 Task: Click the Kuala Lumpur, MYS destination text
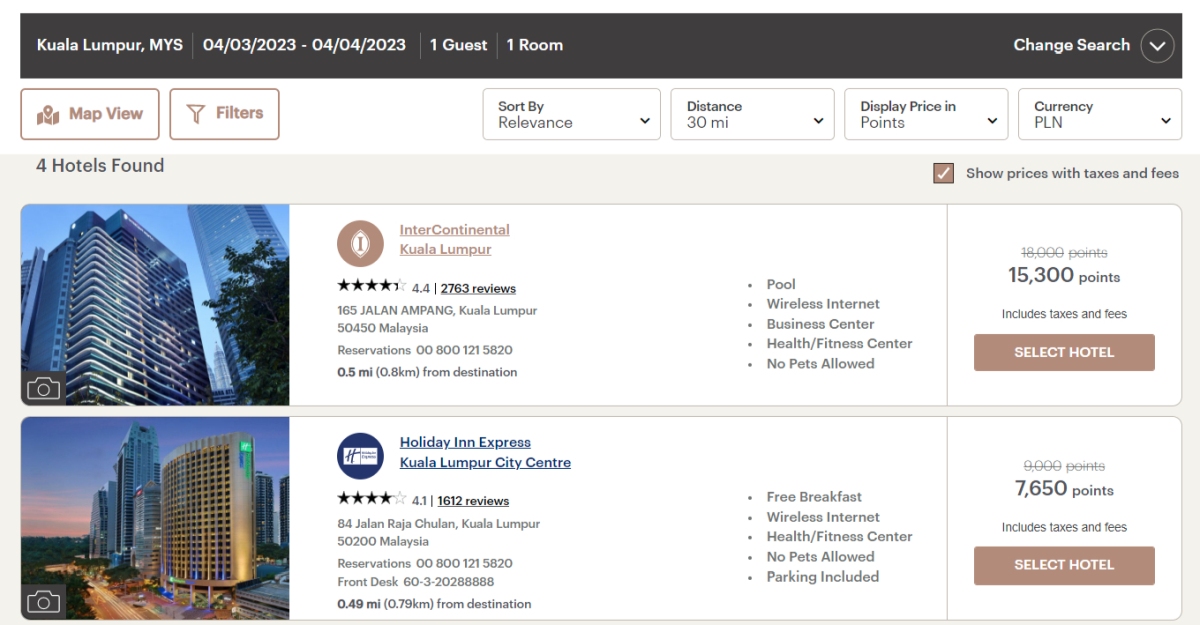(x=110, y=45)
